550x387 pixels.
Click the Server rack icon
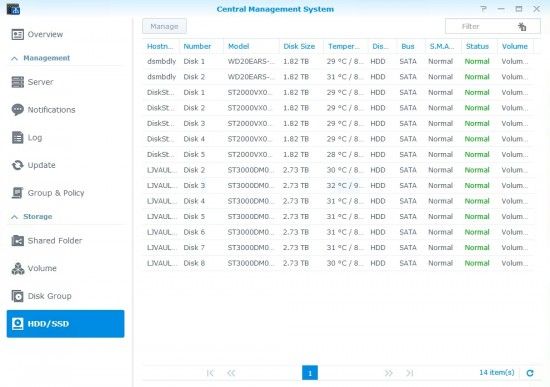coord(18,82)
